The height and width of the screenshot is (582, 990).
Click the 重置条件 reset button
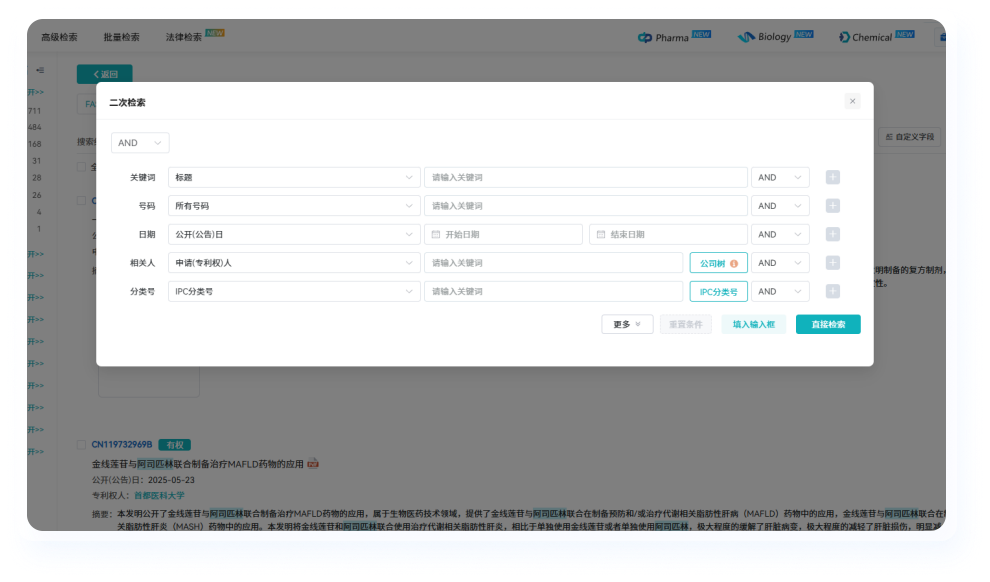(686, 324)
